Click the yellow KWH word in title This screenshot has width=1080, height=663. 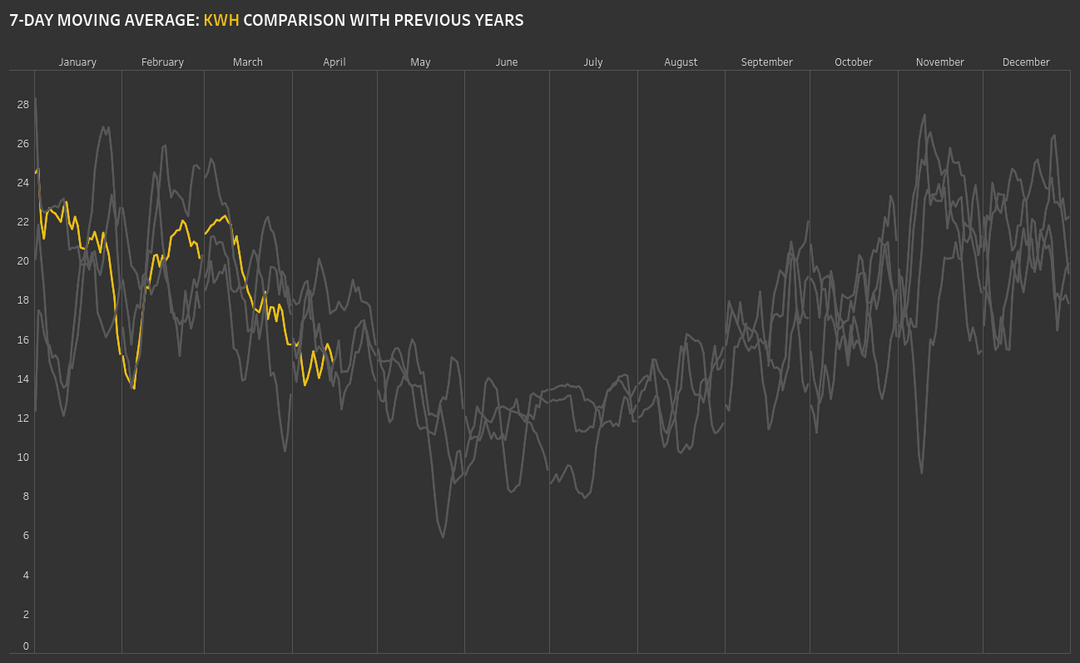[221, 20]
